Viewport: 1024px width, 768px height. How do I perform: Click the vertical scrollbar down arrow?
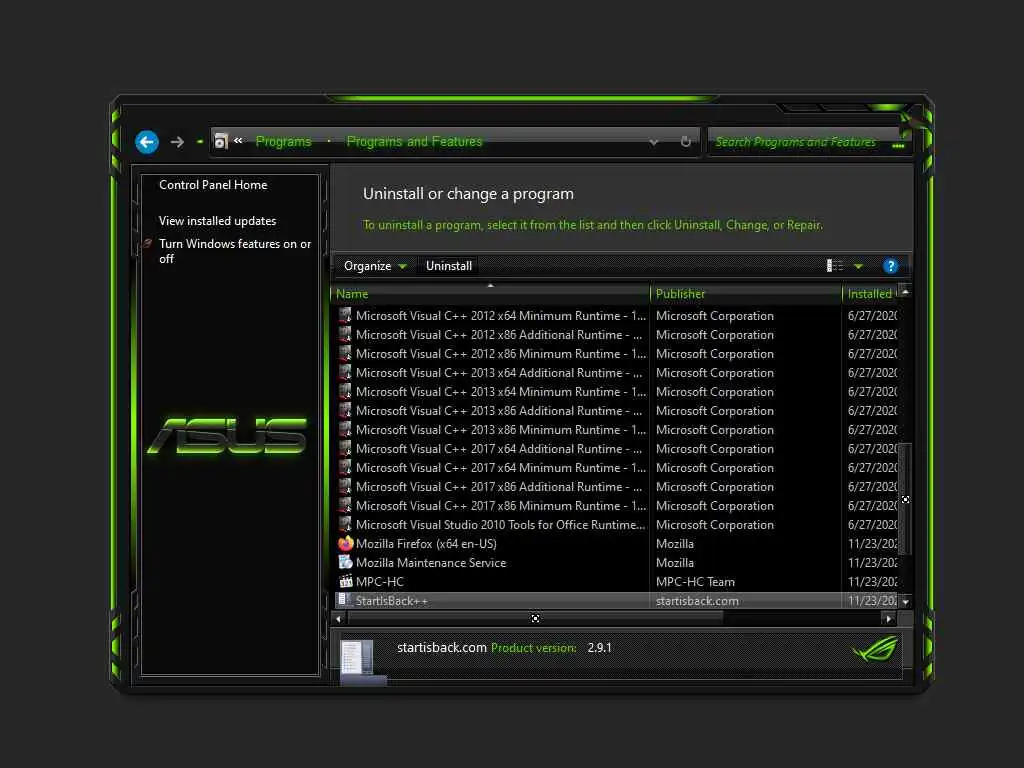pos(905,602)
